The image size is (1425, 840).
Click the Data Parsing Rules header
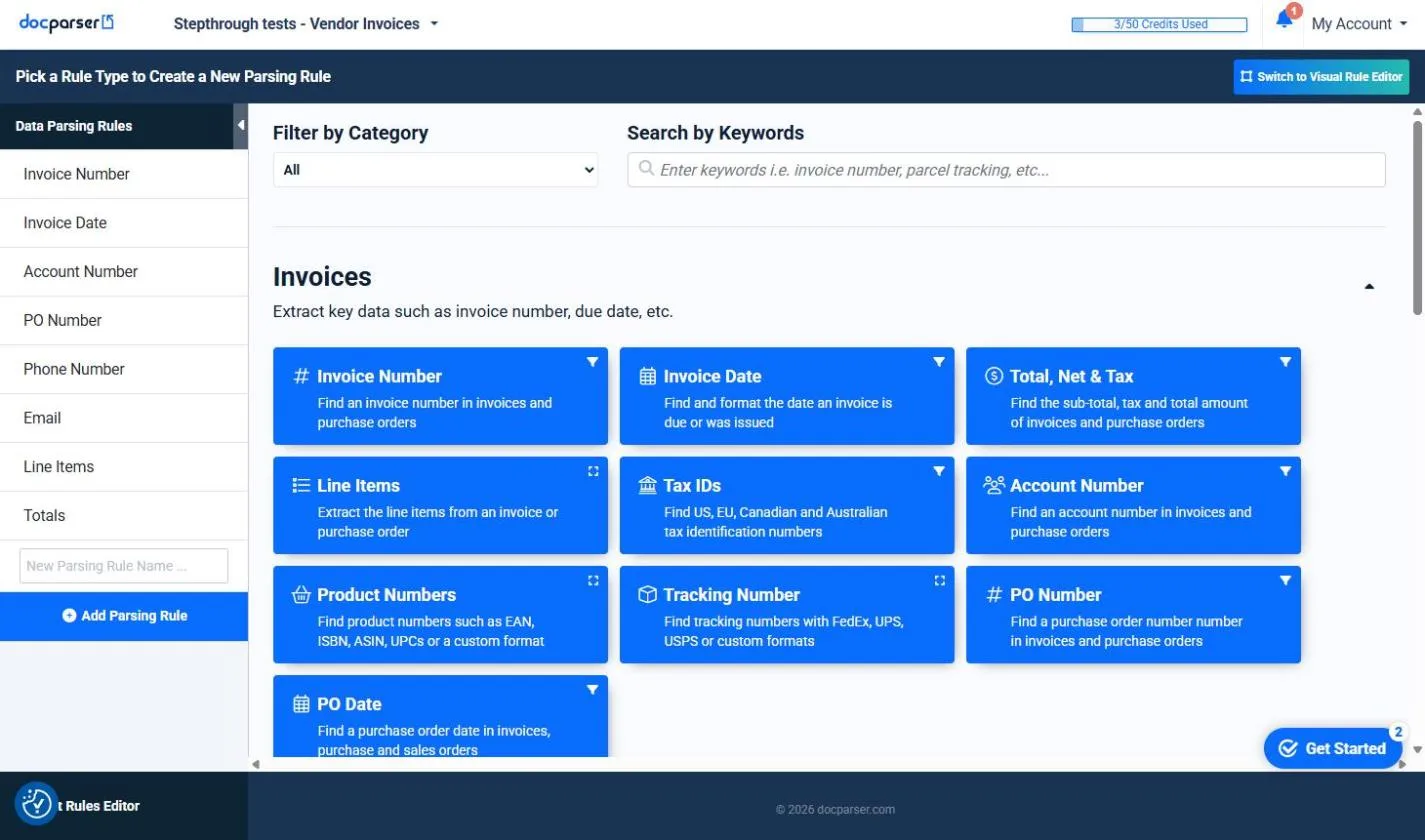coord(117,126)
